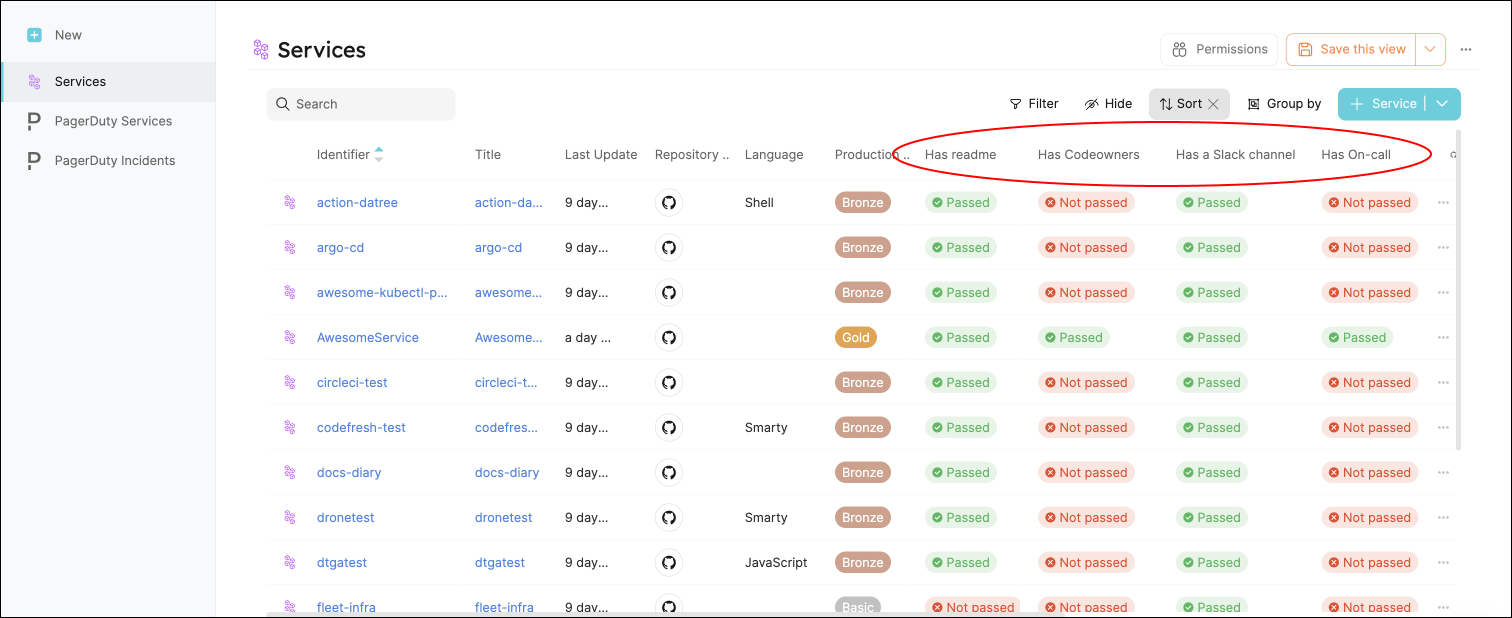Image resolution: width=1512 pixels, height=618 pixels.
Task: Click the plus icon next to New
Action: [35, 35]
